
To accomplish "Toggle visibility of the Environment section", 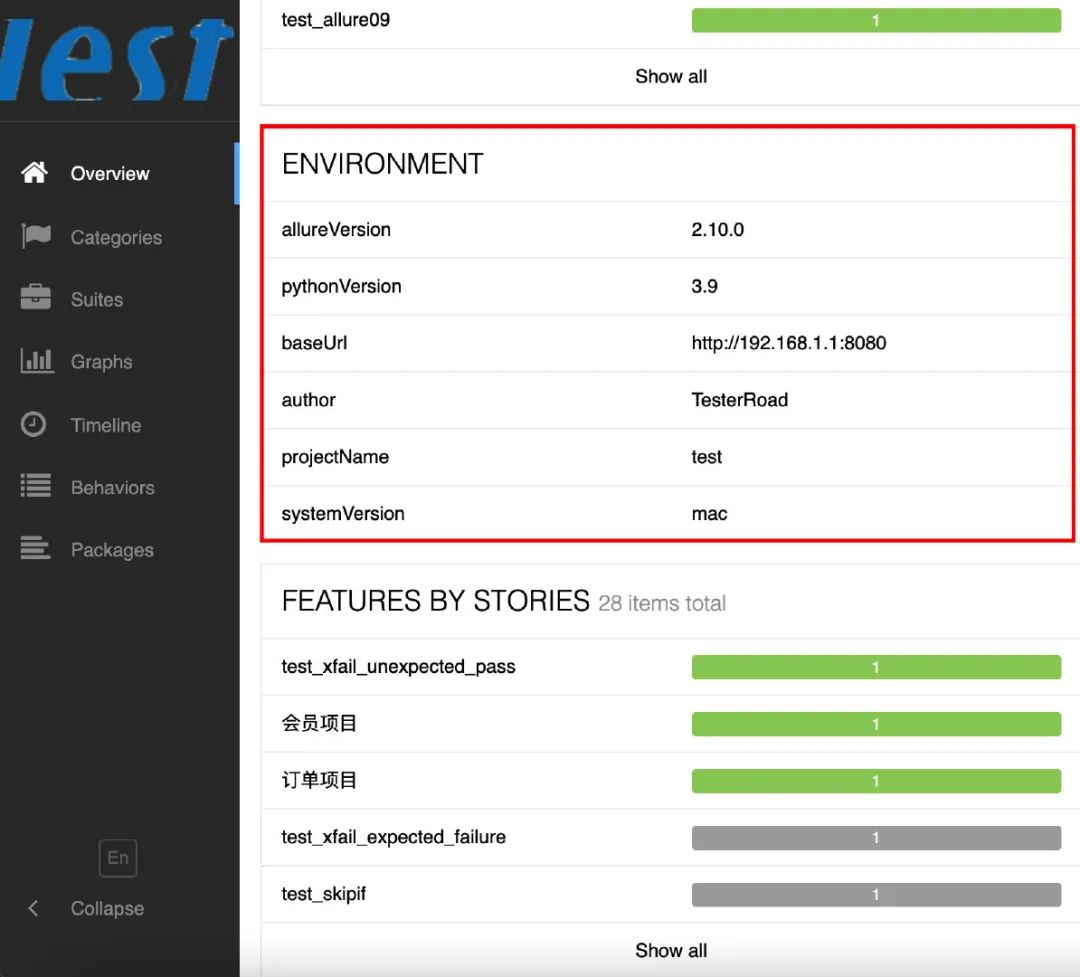I will pyautogui.click(x=381, y=163).
